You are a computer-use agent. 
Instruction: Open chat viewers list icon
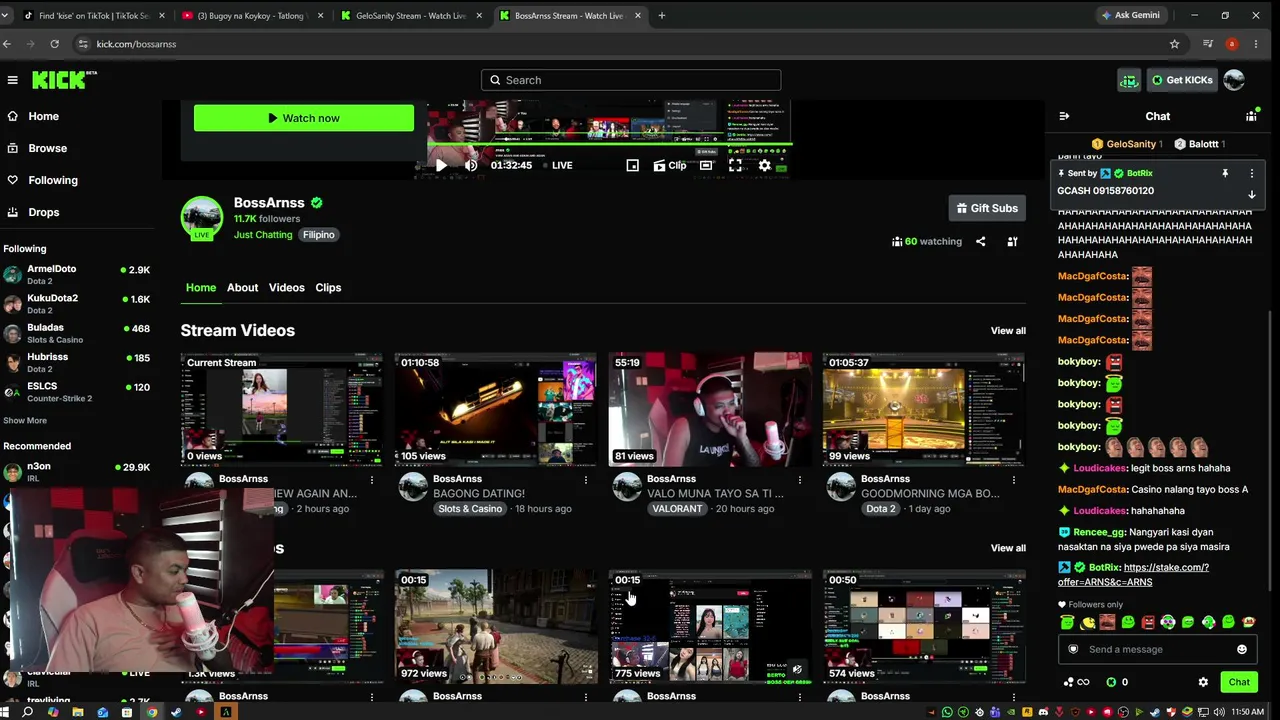click(x=1251, y=116)
